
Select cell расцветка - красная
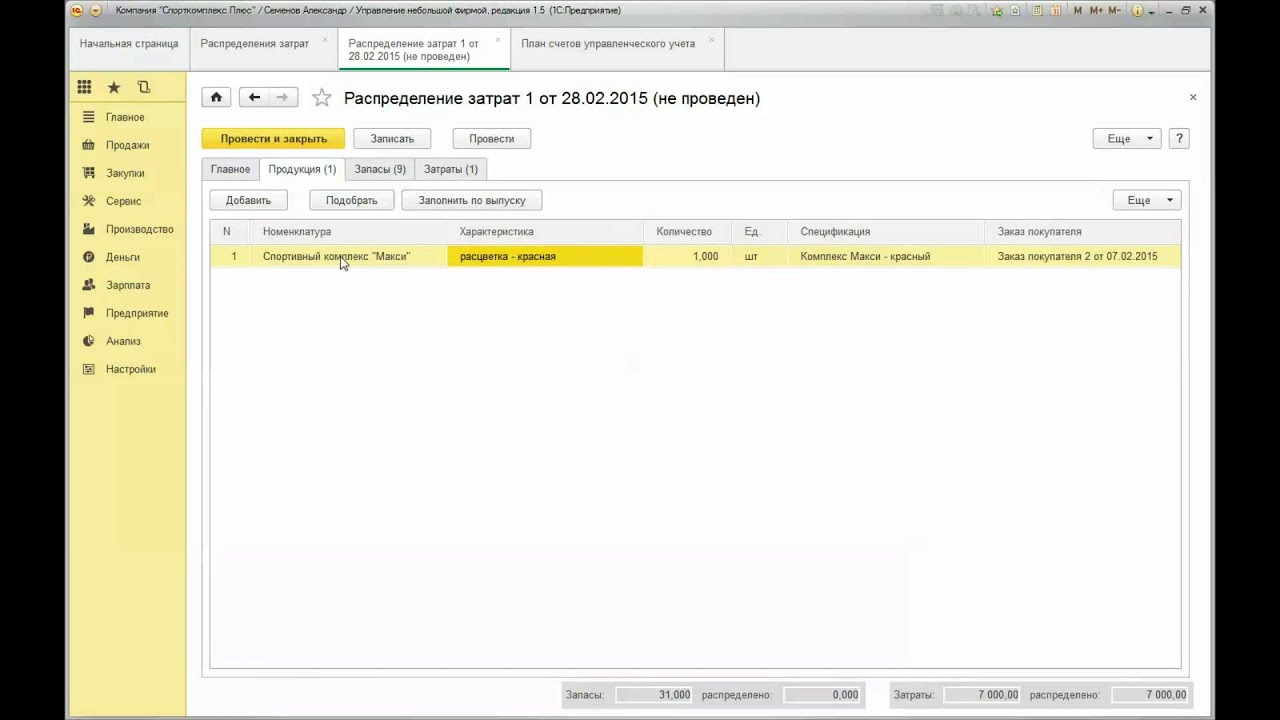pos(545,256)
